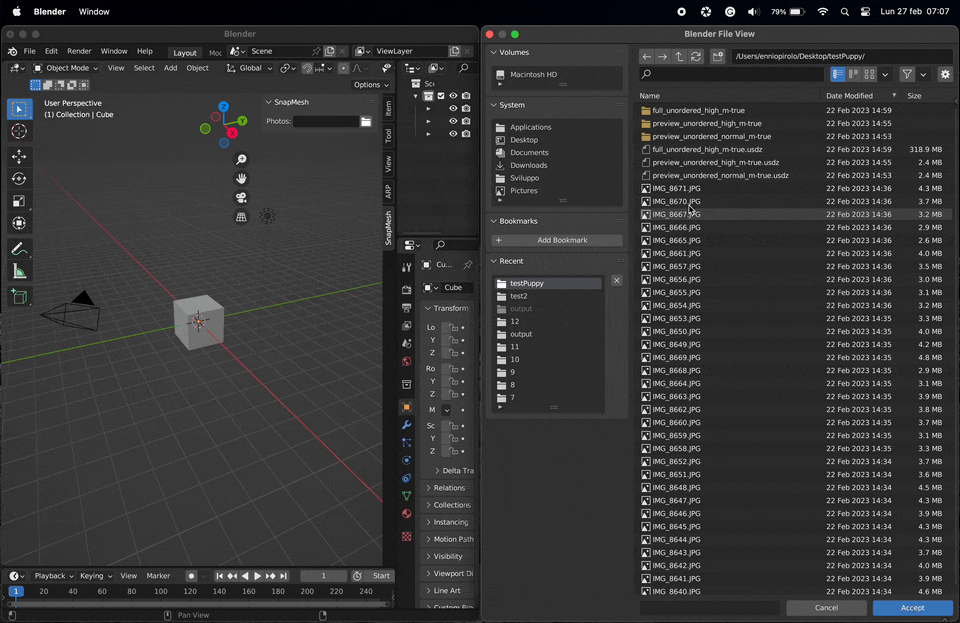Toggle the lock next to Location X field

point(453,327)
